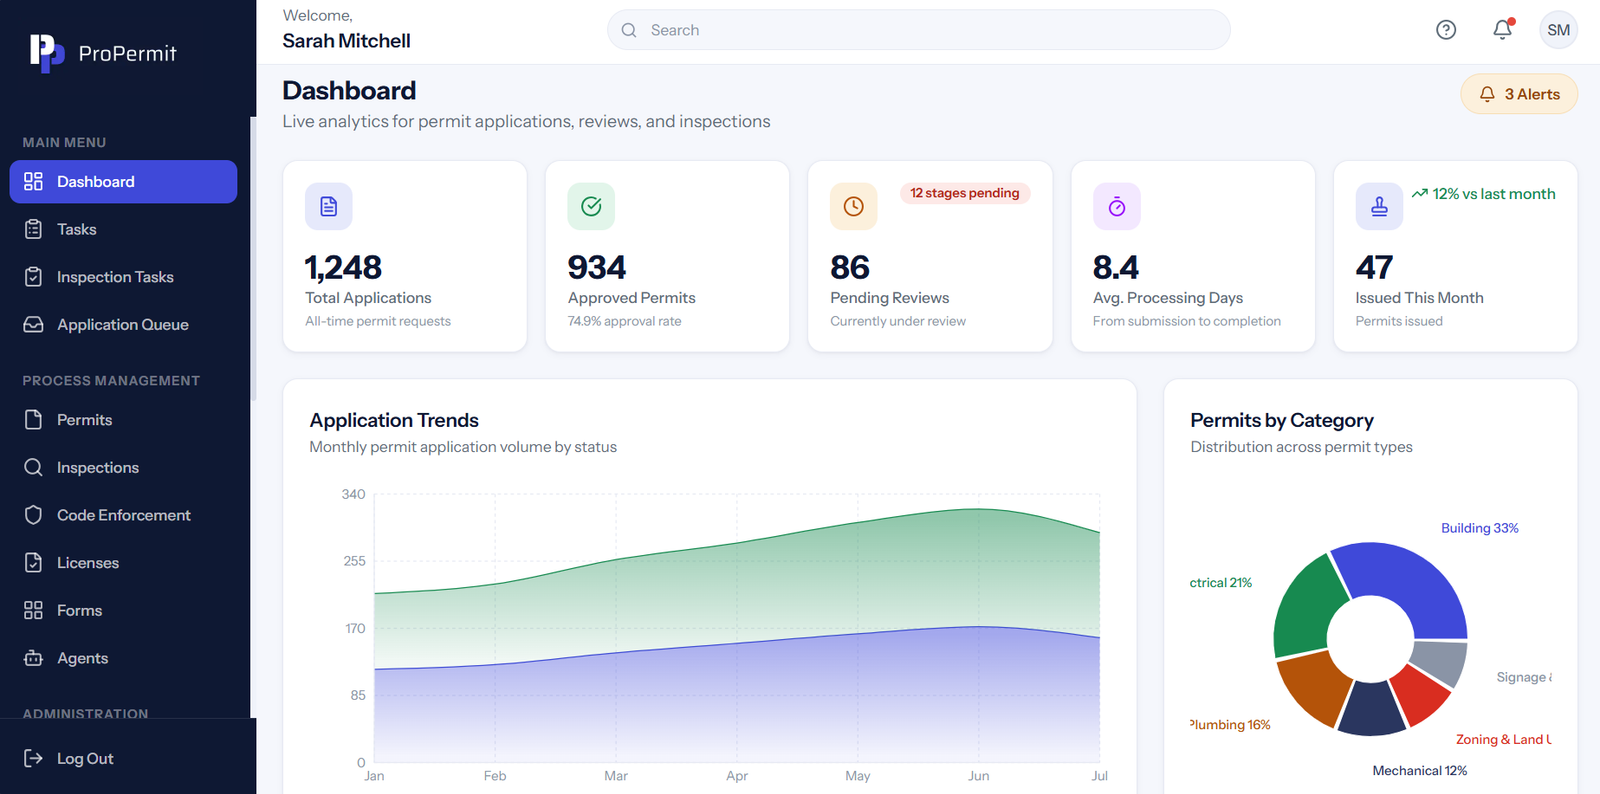The image size is (1600, 794).
Task: Open Inspection Tasks in the sidebar
Action: click(123, 277)
